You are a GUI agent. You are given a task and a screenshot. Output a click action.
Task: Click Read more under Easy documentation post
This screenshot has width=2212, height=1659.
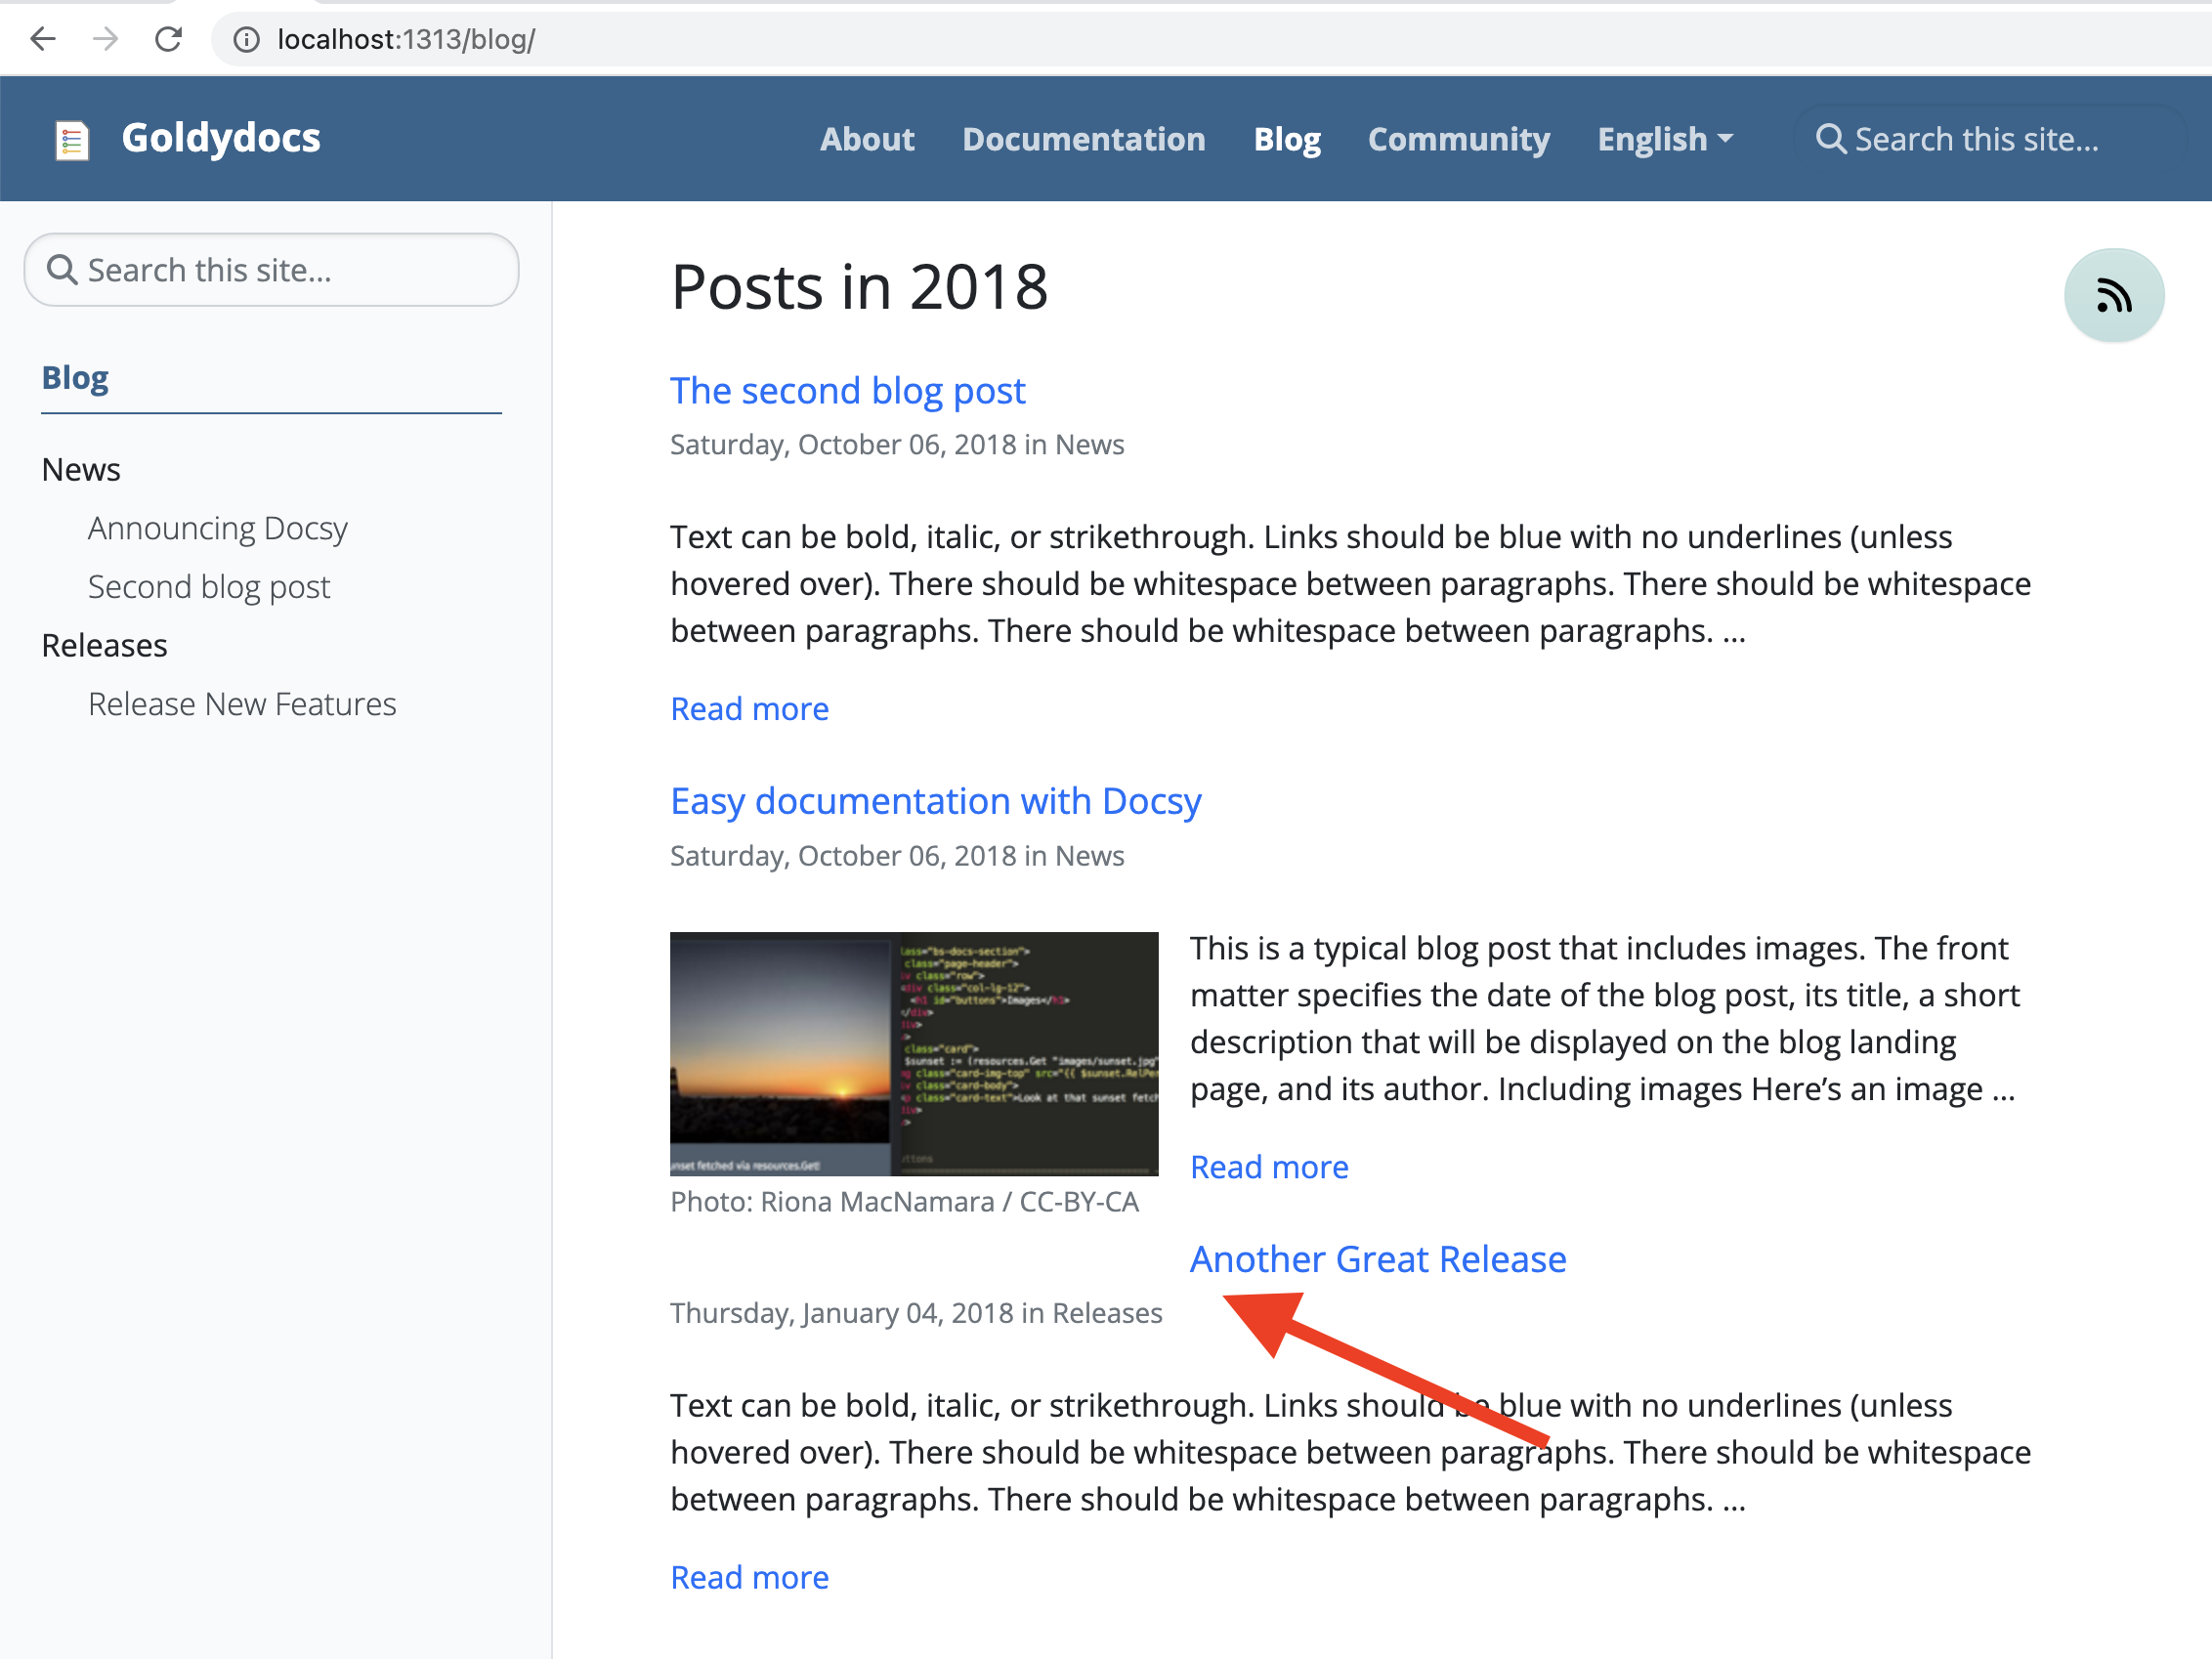[x=1268, y=1167]
